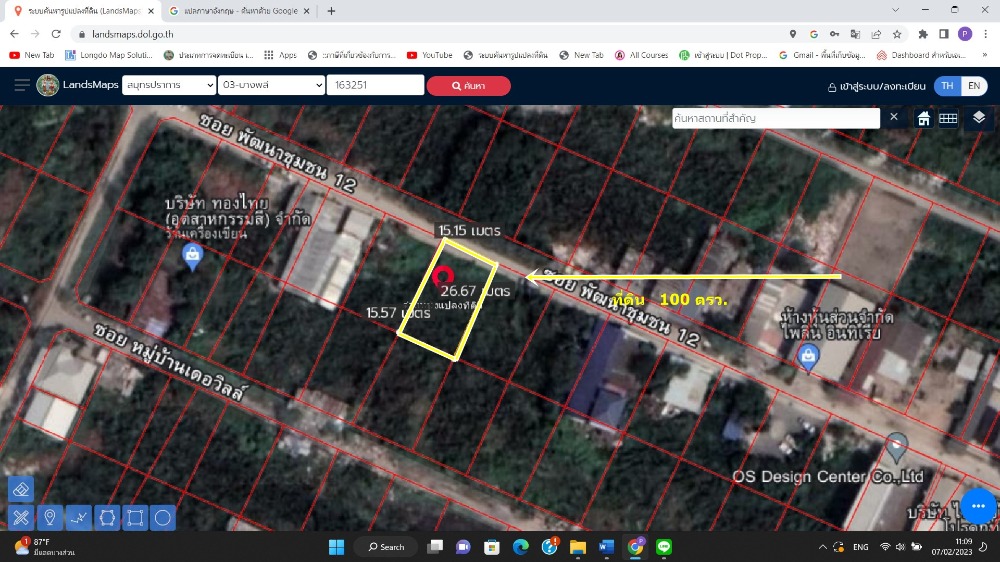Click the address bar landsmaps.dol.go.th
Image resolution: width=1000 pixels, height=562 pixels.
pyautogui.click(x=133, y=34)
